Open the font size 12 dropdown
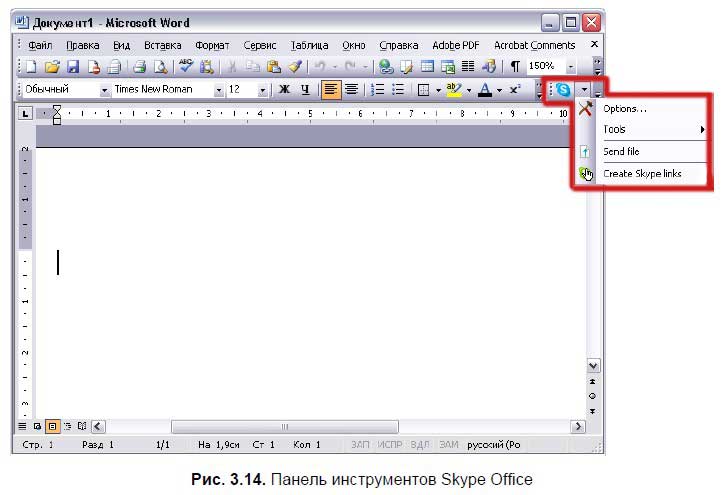Viewport: 723px width, 495px height. coord(263,90)
